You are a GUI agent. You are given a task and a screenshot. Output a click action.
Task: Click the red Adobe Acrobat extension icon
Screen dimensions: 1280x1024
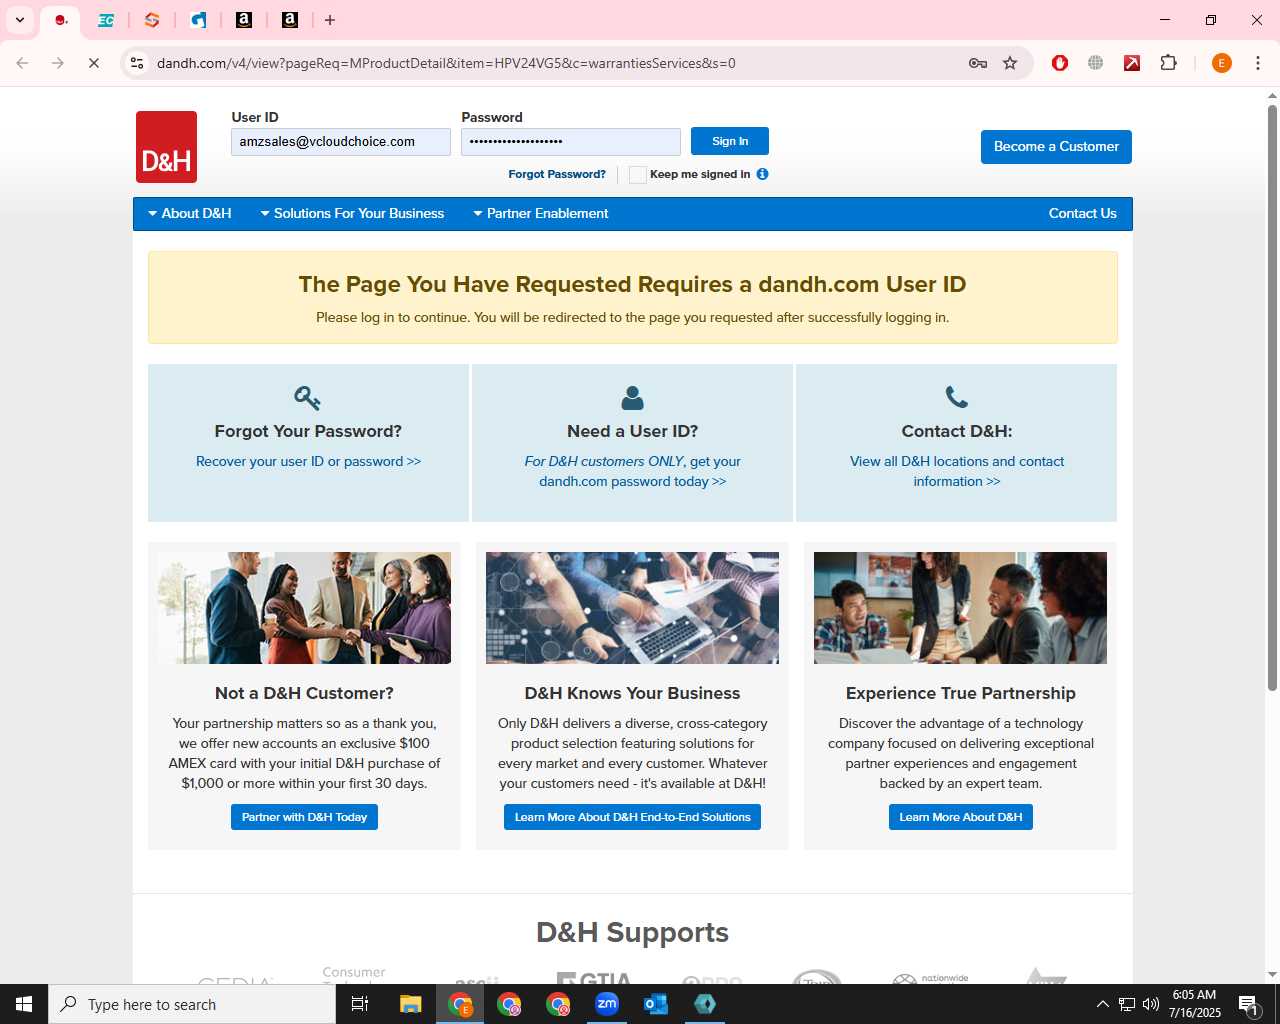pos(1132,63)
